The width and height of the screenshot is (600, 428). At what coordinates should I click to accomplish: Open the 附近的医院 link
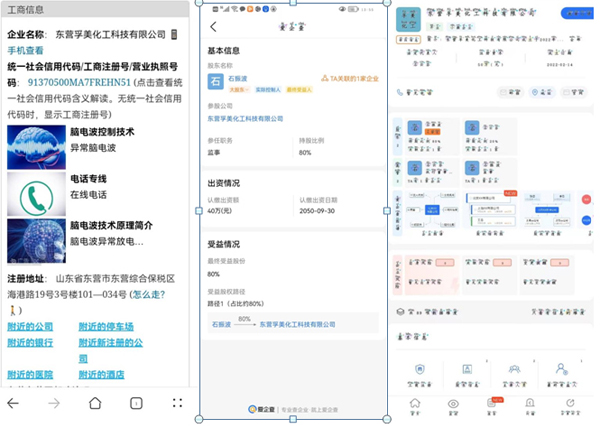30,374
